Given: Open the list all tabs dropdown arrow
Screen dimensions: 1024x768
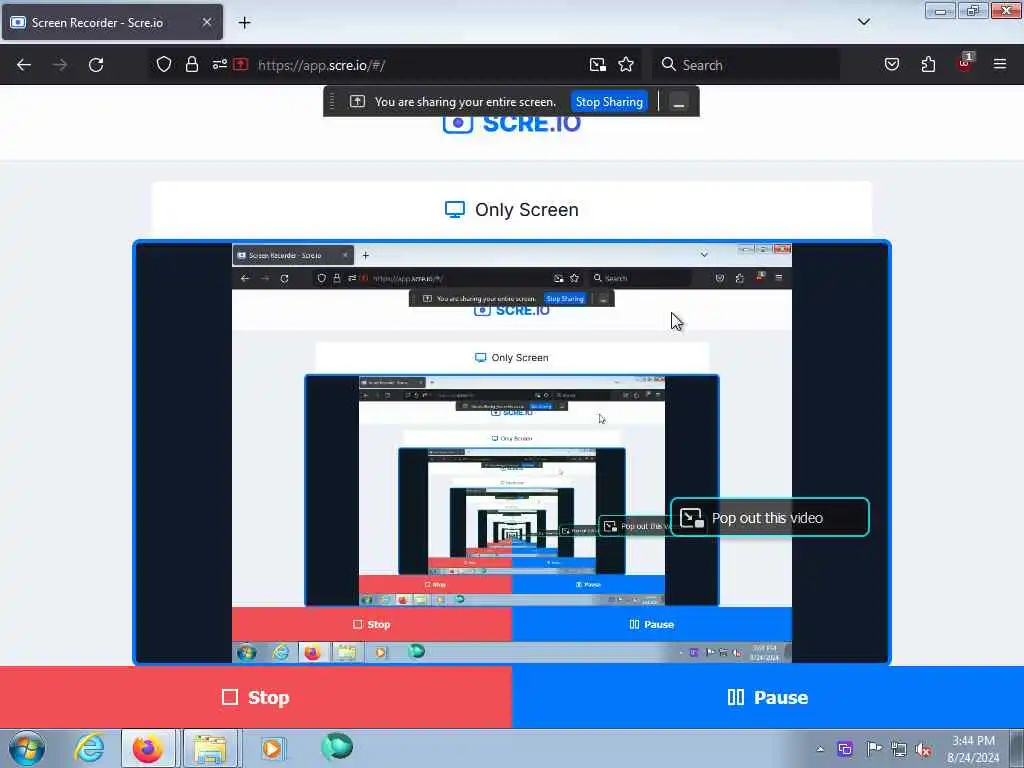Looking at the screenshot, I should pos(864,22).
